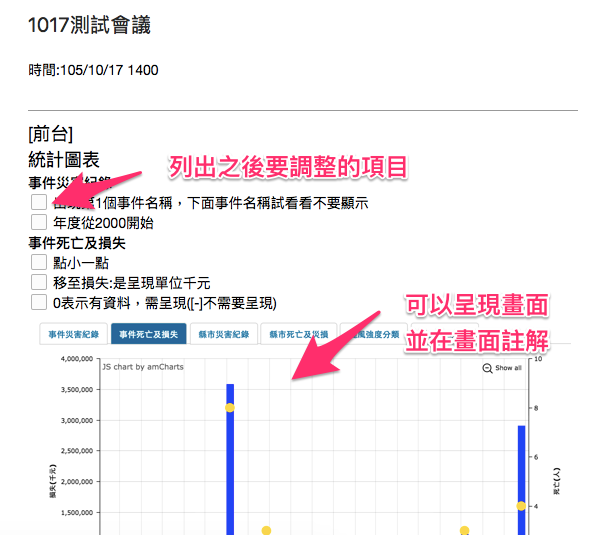Click the 點小一點 item text

click(x=81, y=263)
